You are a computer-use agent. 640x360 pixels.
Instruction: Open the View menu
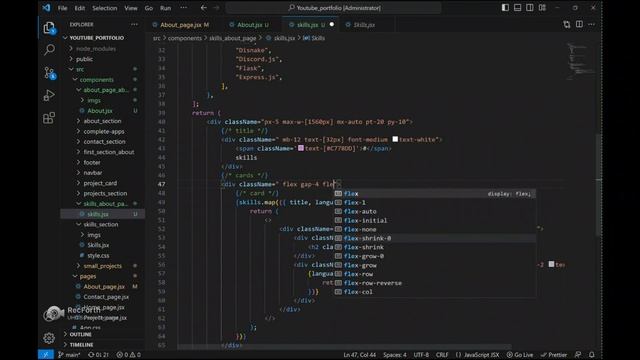[131, 8]
